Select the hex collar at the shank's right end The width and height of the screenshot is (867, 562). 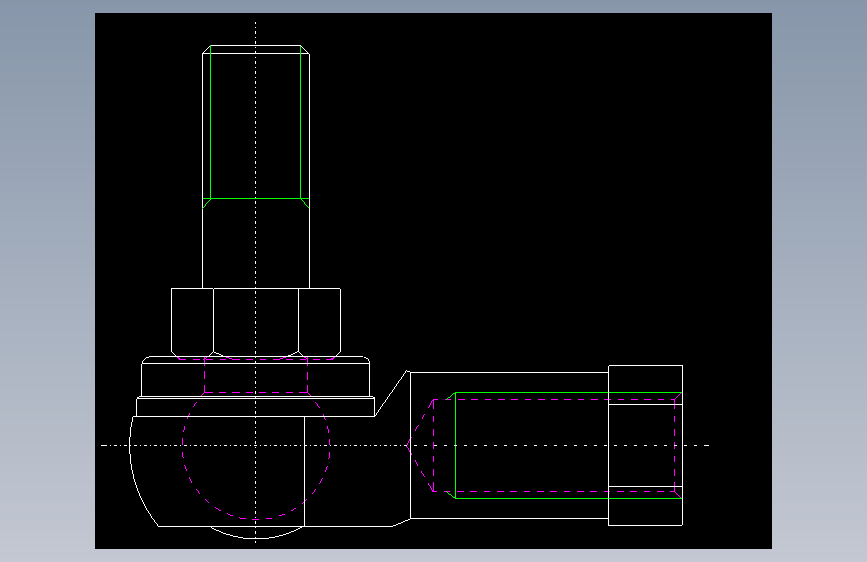(x=645, y=445)
